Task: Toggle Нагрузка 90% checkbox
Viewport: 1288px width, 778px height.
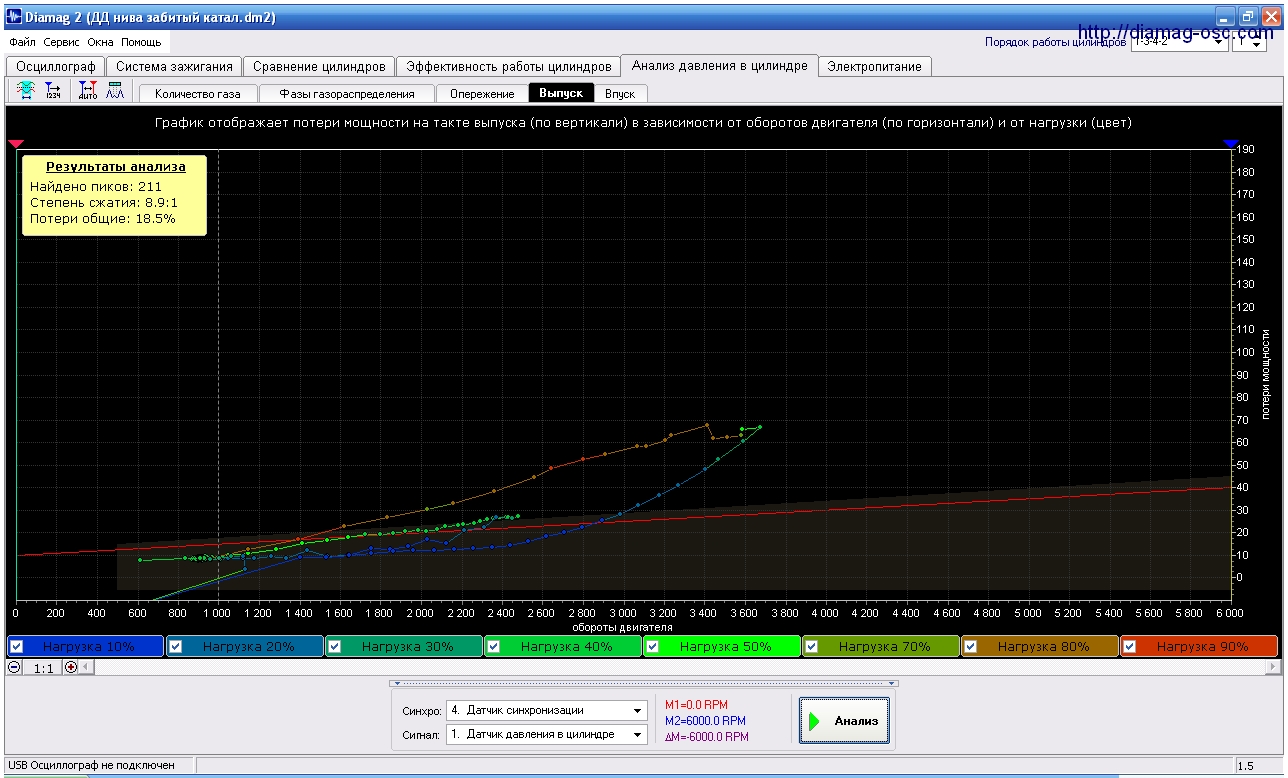Action: pyautogui.click(x=1129, y=646)
